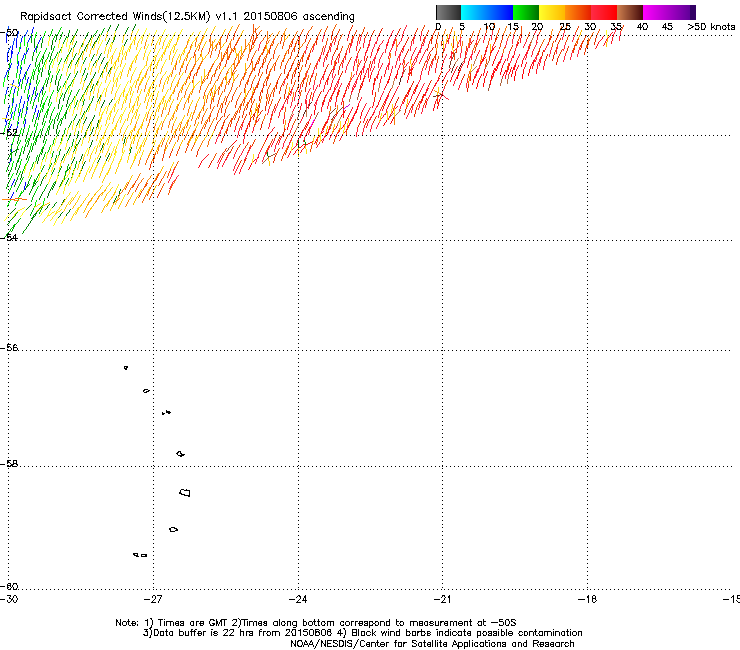Screen dimensions: 740x650
Task: Click the 'Data buffer is 22 hrs' note line
Action: click(x=362, y=633)
